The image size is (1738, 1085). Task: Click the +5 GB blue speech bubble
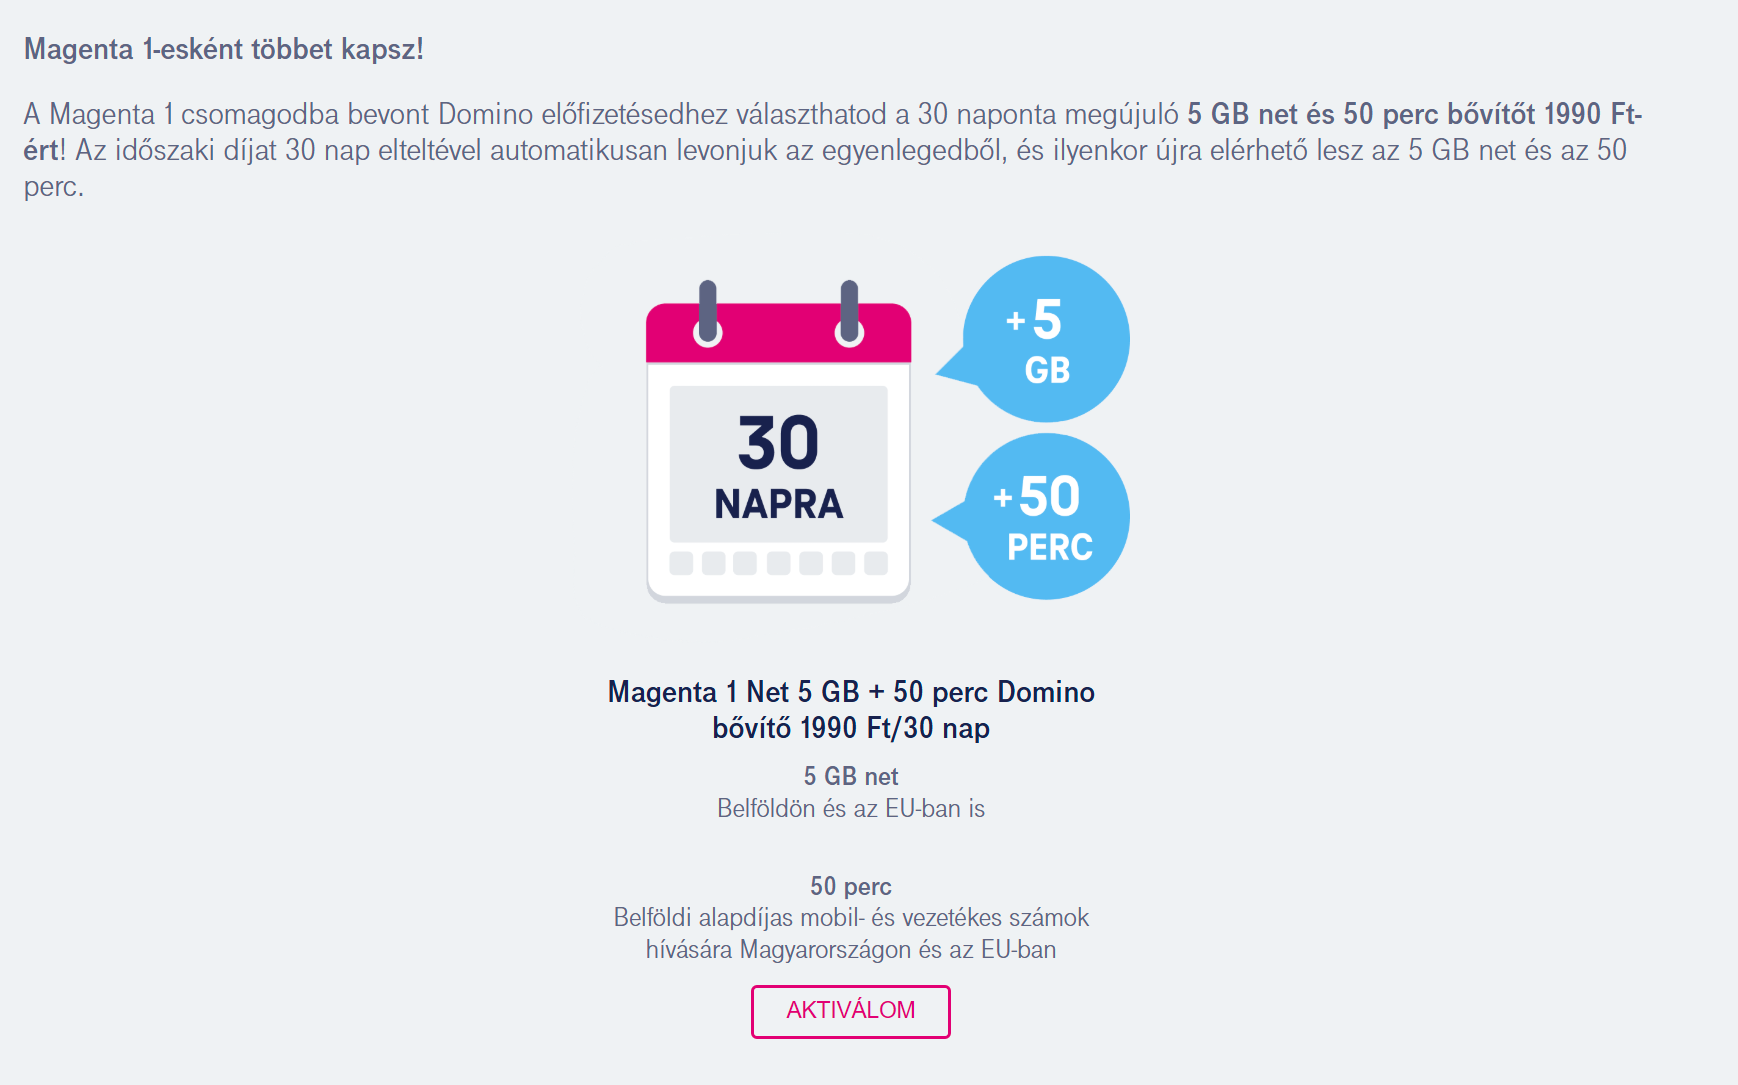point(1040,340)
